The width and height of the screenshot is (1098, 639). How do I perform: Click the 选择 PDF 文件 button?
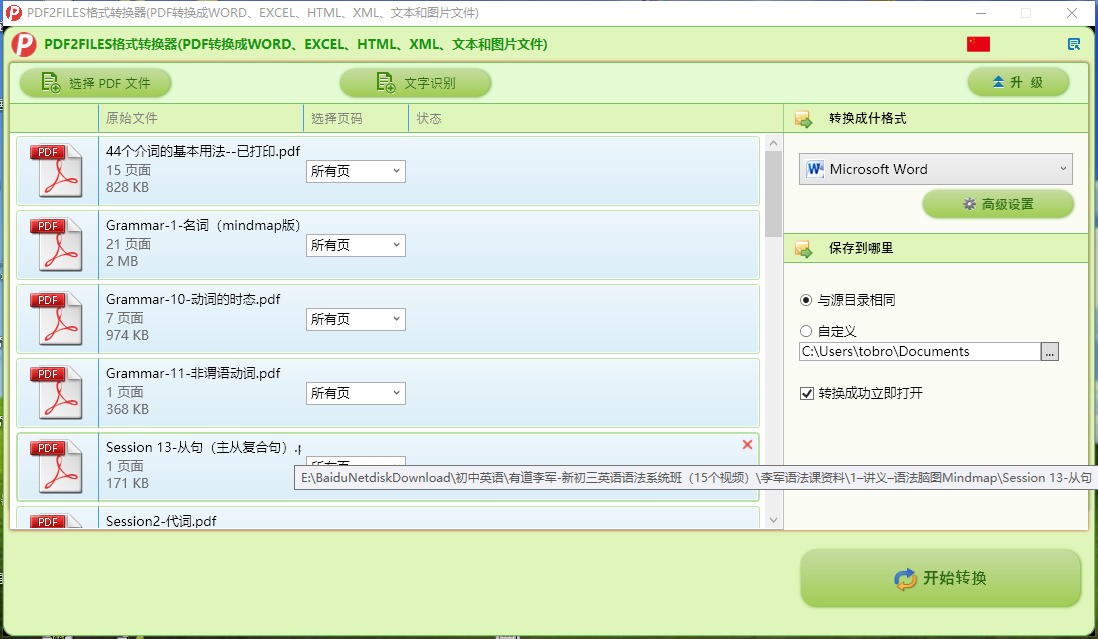coord(95,83)
